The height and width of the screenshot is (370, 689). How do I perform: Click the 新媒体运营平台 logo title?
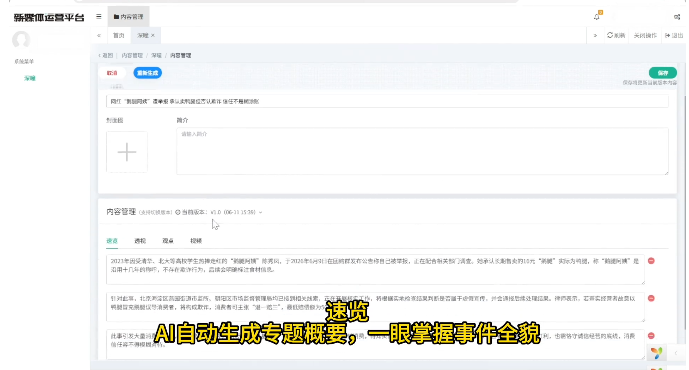pyautogui.click(x=49, y=18)
